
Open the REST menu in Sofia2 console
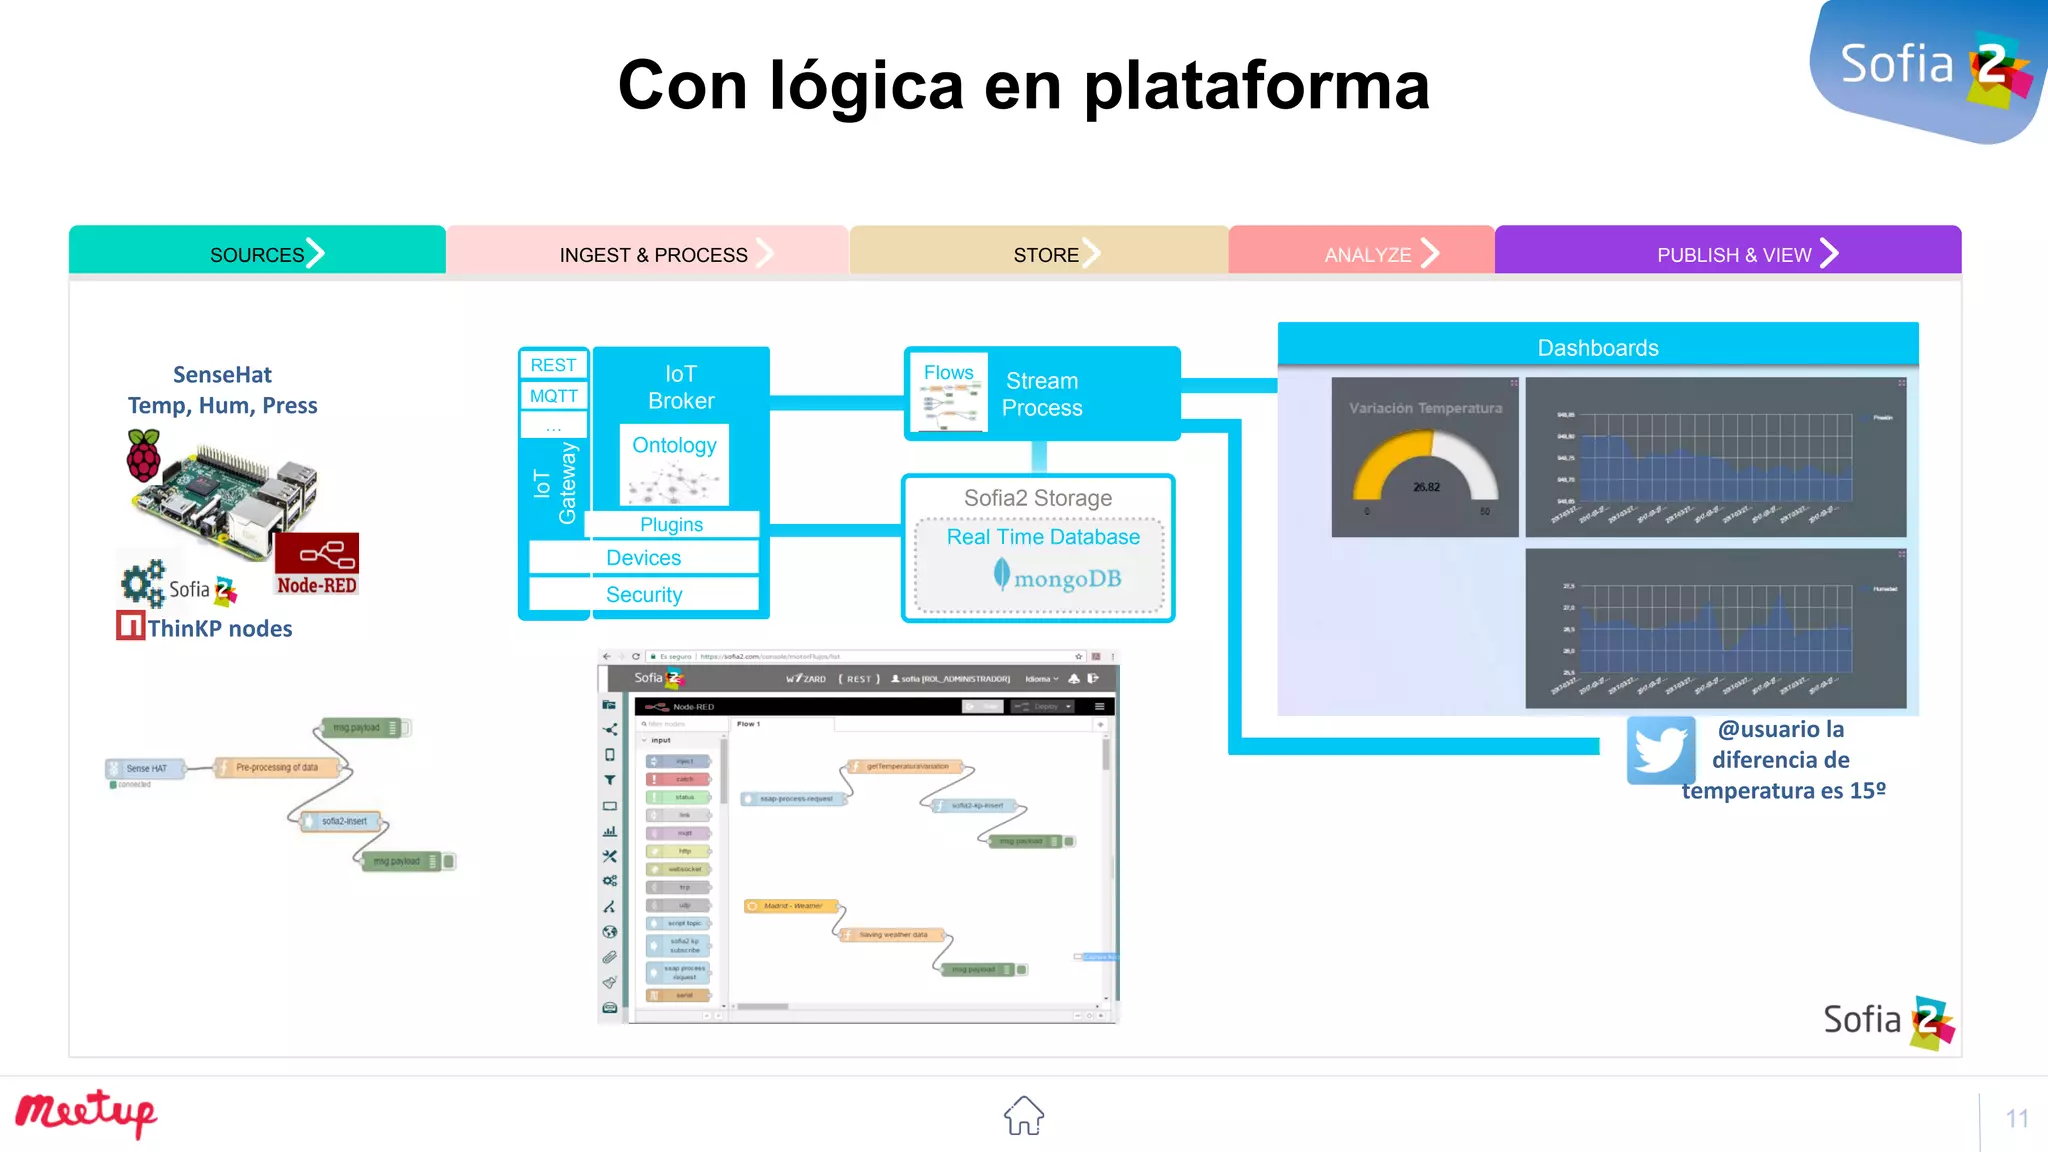tap(859, 678)
